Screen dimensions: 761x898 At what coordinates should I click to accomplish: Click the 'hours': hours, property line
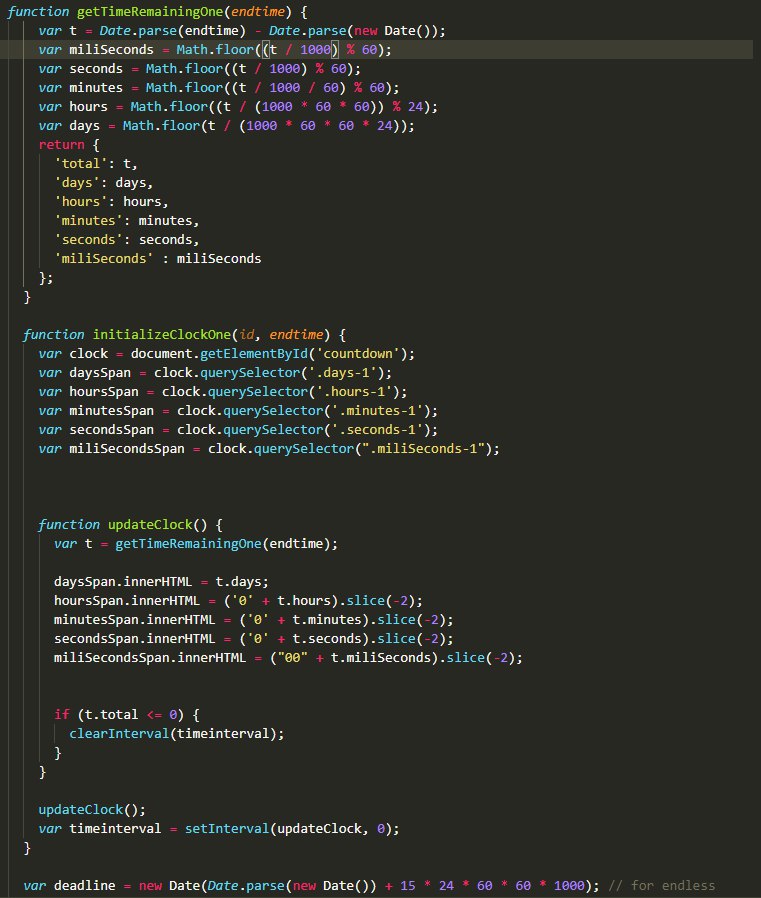click(x=111, y=201)
